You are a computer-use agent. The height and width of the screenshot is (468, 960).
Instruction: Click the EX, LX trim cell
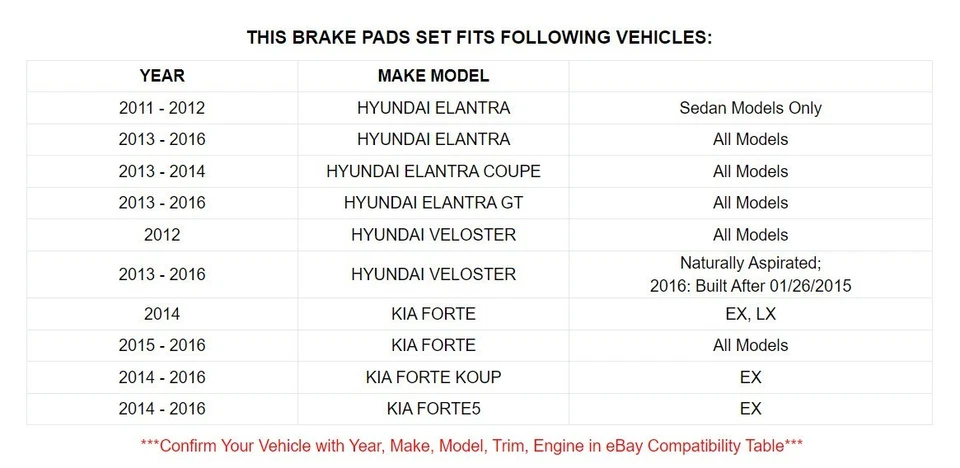750,314
